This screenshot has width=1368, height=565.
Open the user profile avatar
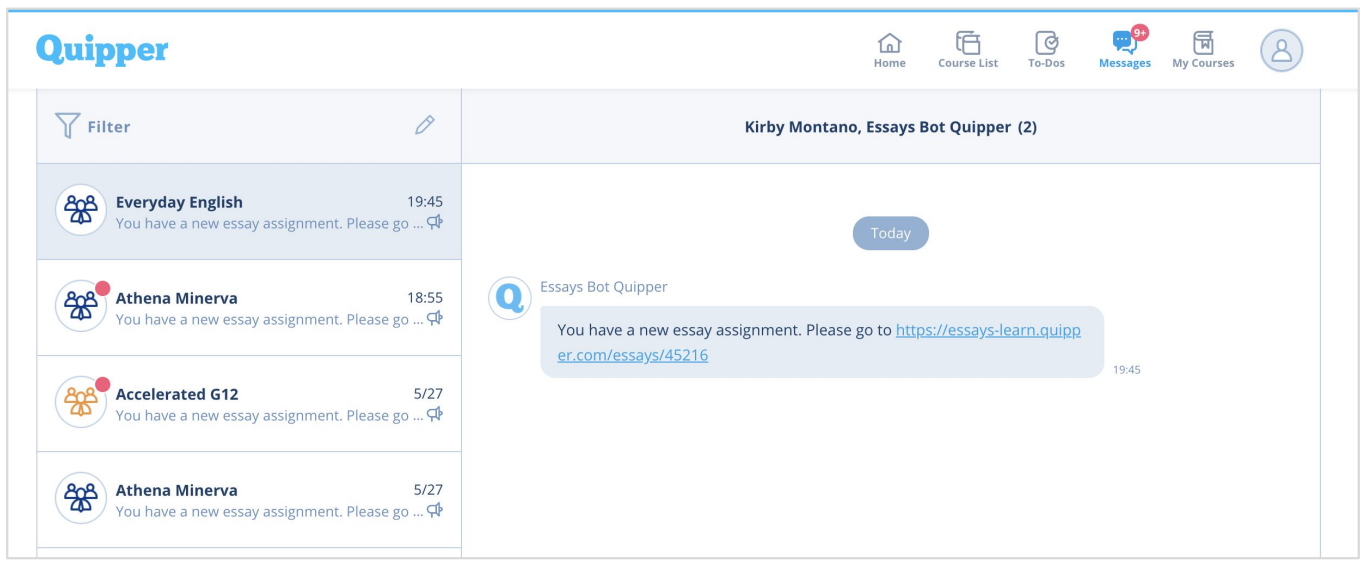pyautogui.click(x=1281, y=50)
